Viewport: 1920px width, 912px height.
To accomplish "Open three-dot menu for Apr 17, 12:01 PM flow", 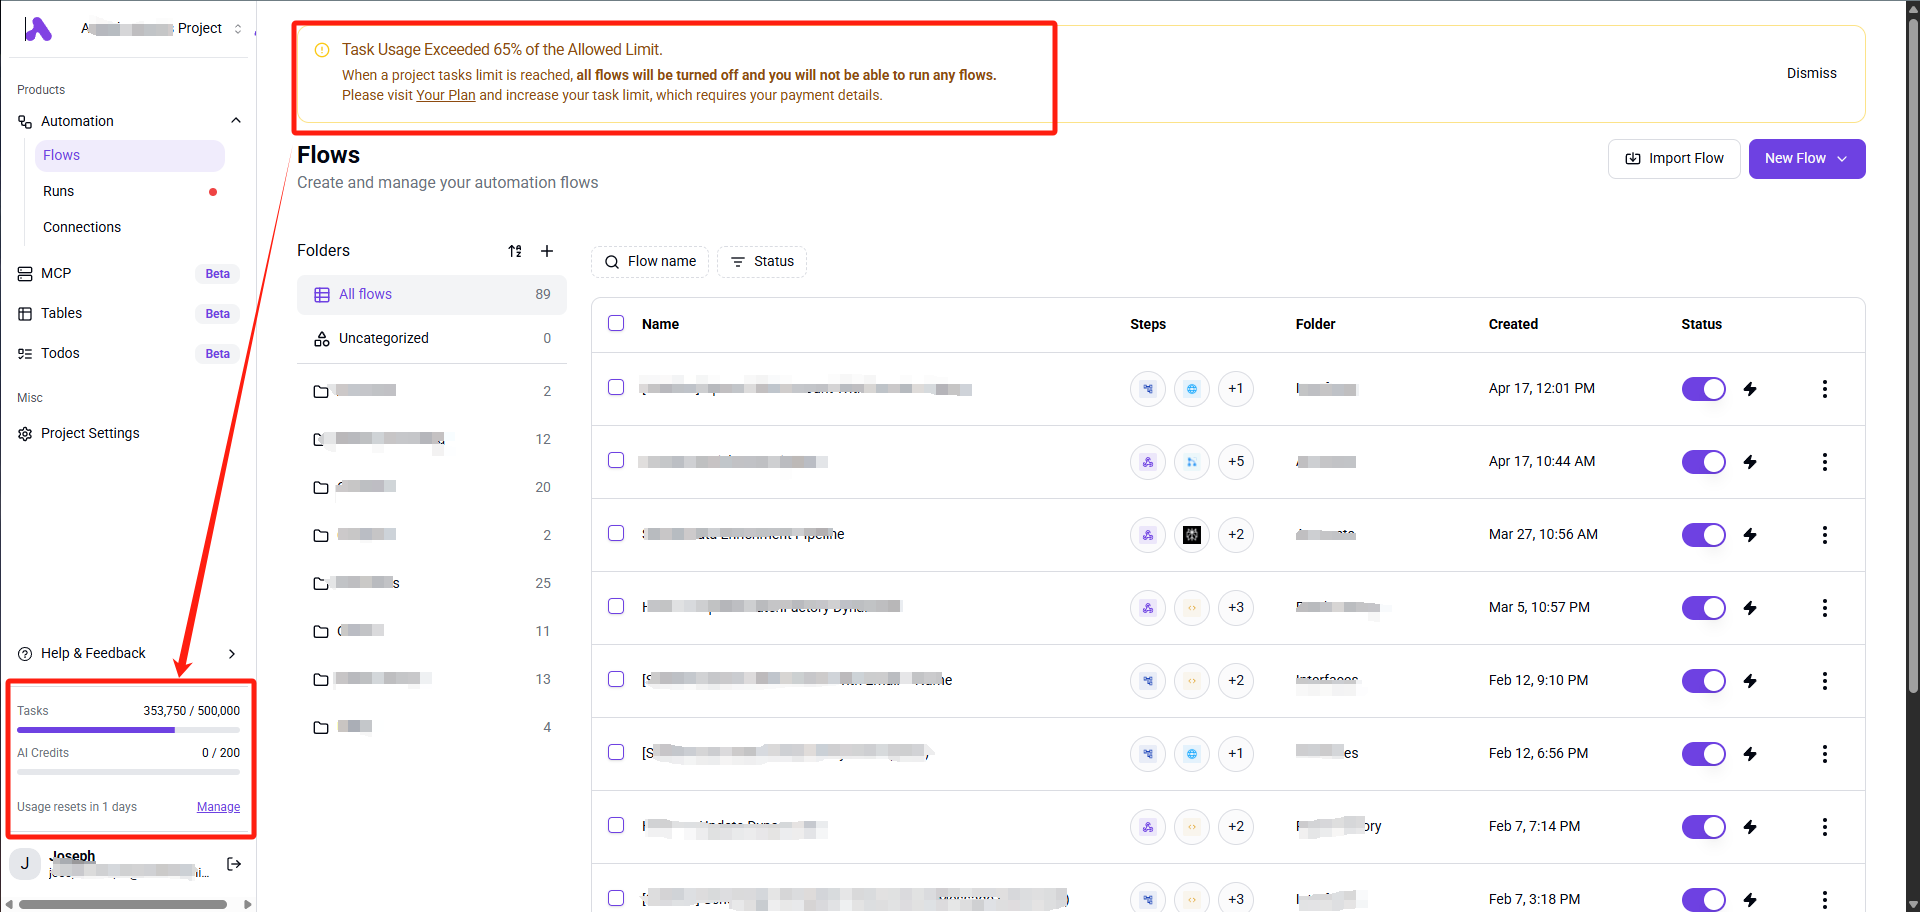I will 1825,389.
